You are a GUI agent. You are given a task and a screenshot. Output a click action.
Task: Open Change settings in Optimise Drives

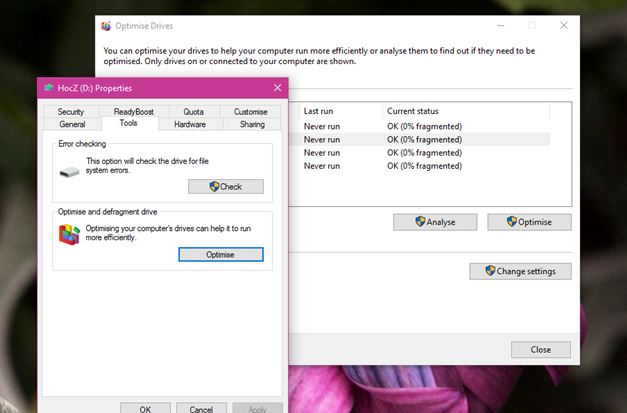pyautogui.click(x=520, y=271)
